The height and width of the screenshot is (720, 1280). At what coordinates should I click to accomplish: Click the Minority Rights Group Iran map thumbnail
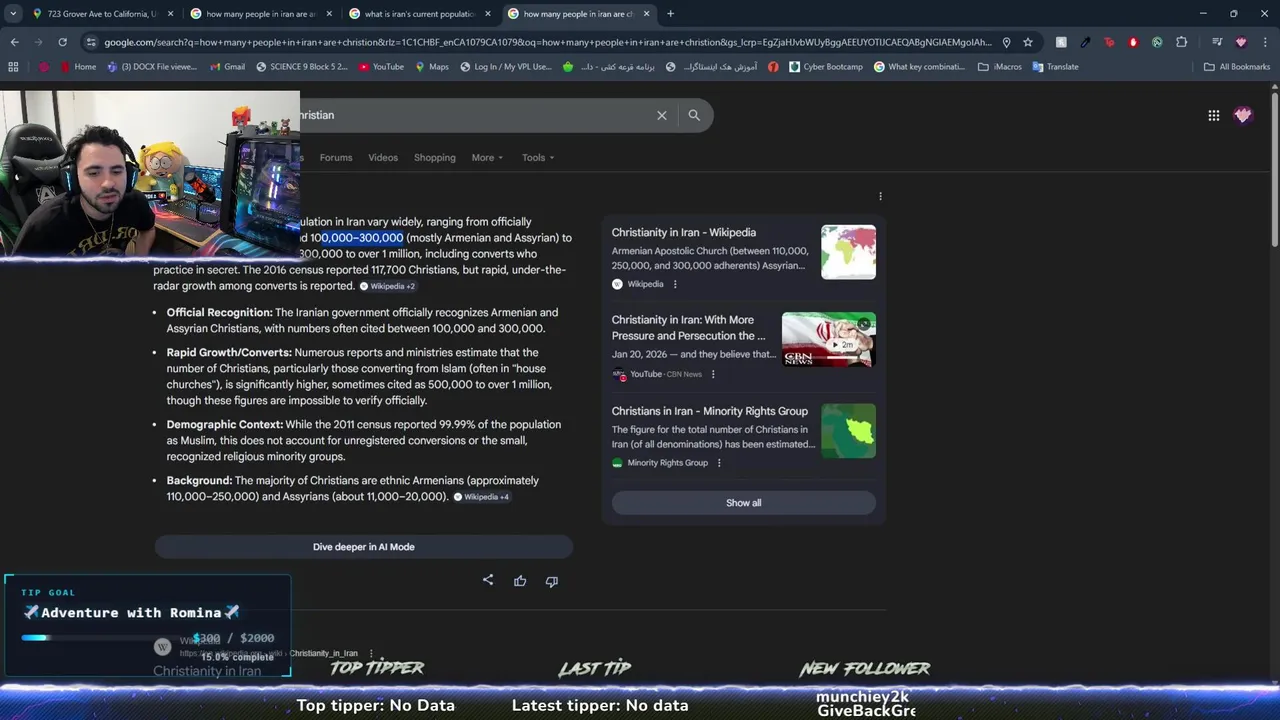[848, 431]
